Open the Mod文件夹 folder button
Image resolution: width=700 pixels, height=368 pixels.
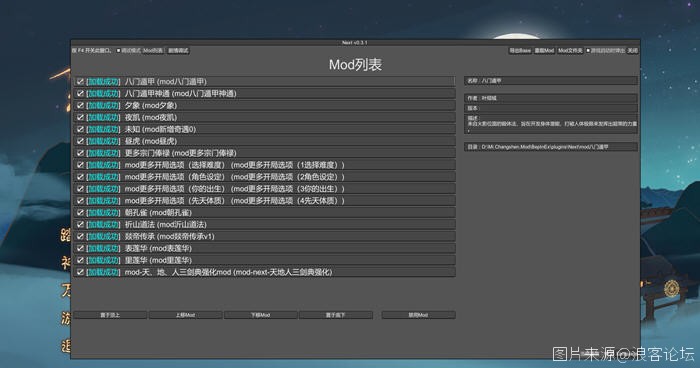click(570, 51)
